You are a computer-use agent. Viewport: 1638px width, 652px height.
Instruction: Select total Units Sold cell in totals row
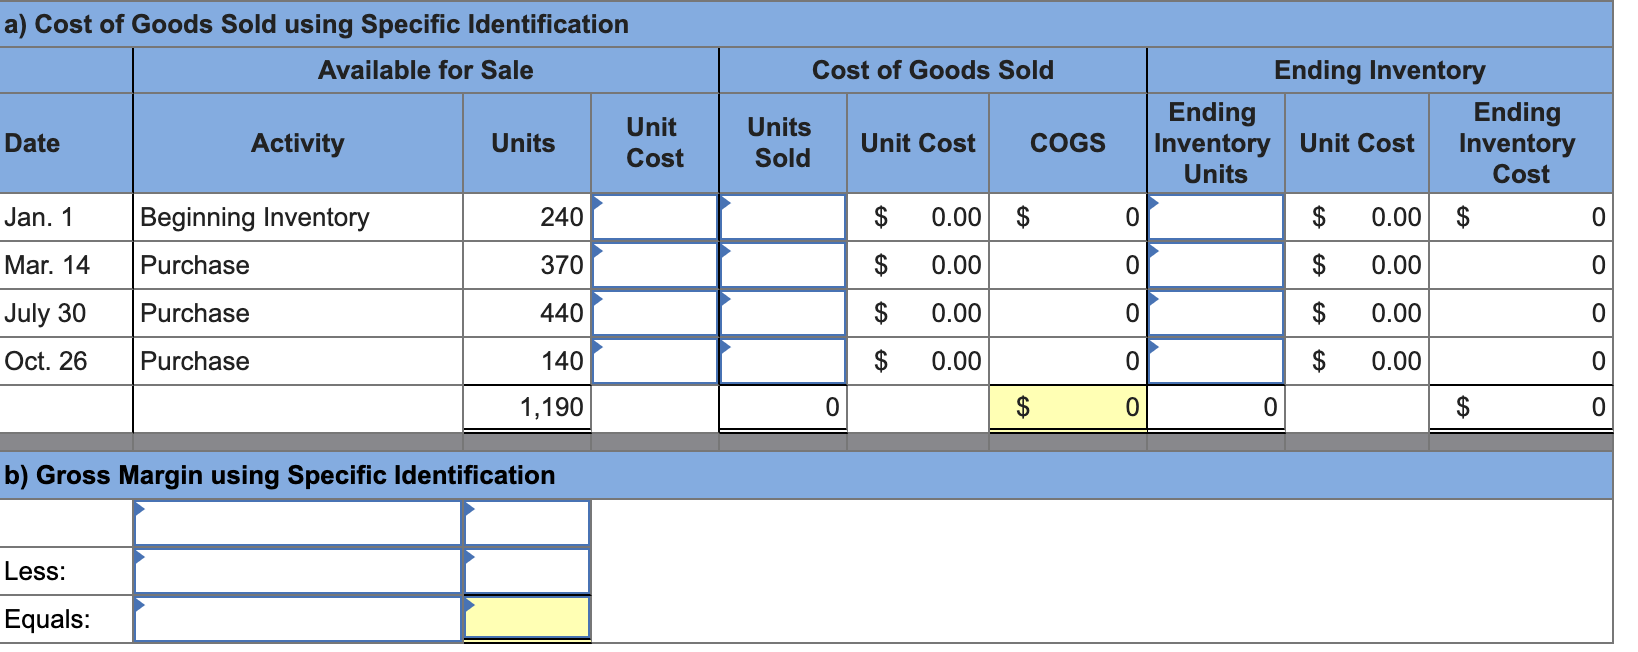(x=783, y=408)
